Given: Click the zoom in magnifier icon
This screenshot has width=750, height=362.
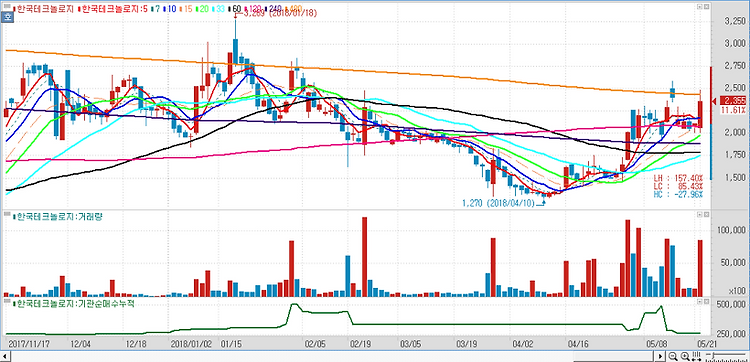Looking at the screenshot, I should click(685, 356).
